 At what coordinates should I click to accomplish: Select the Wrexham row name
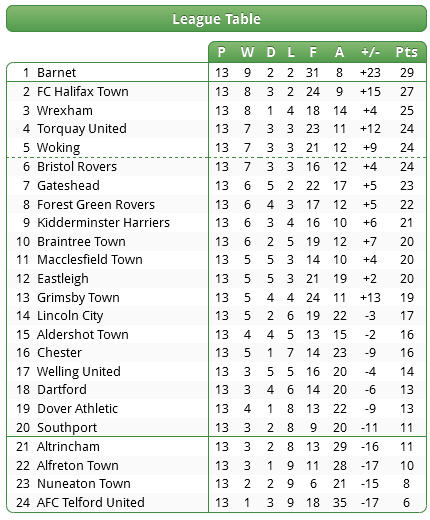tap(65, 110)
